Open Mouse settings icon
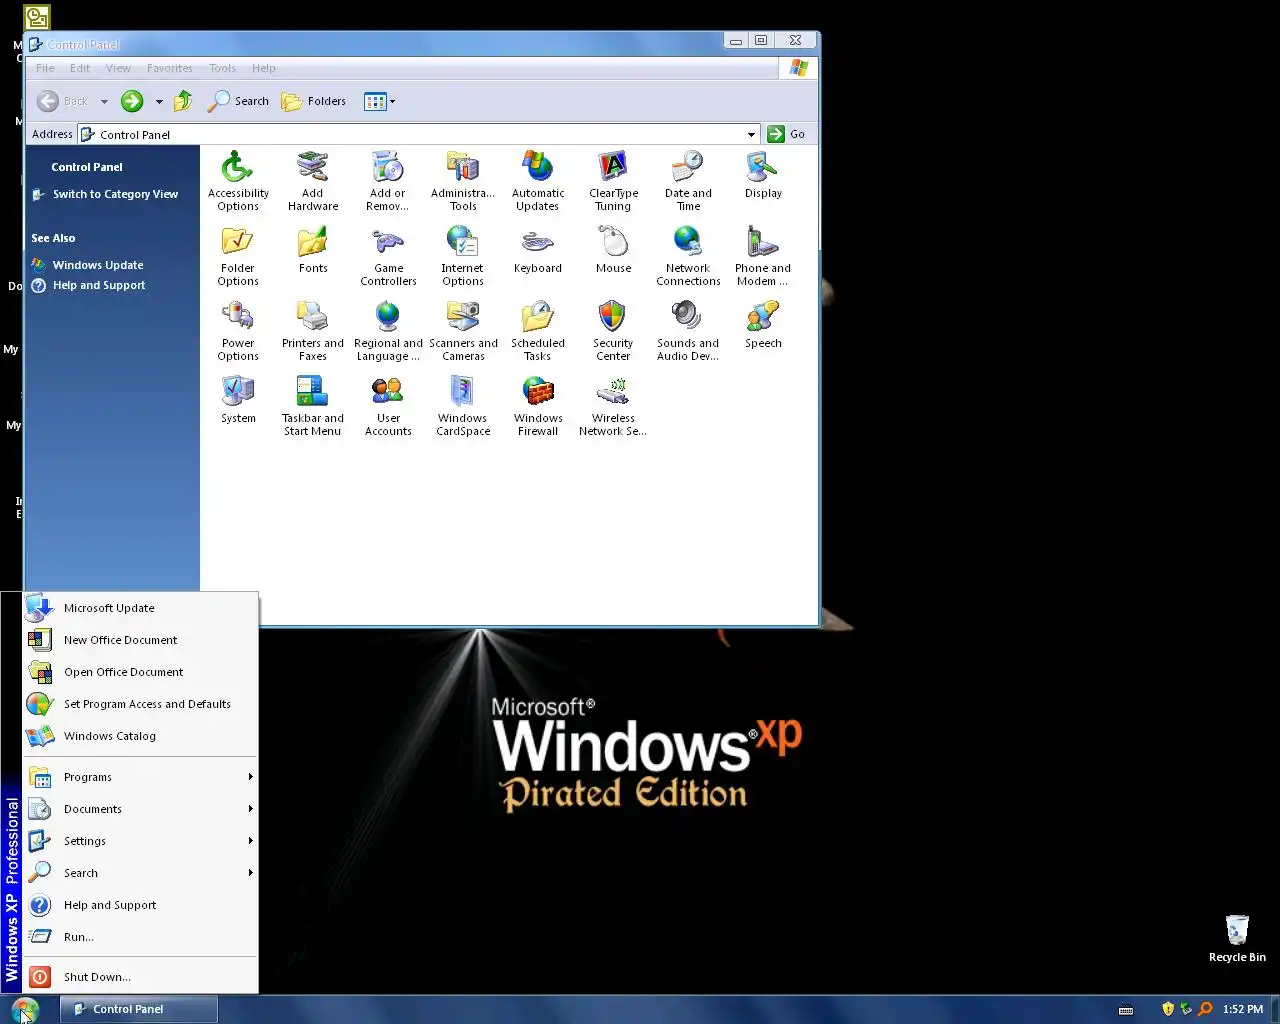The height and width of the screenshot is (1024, 1280). 613,250
